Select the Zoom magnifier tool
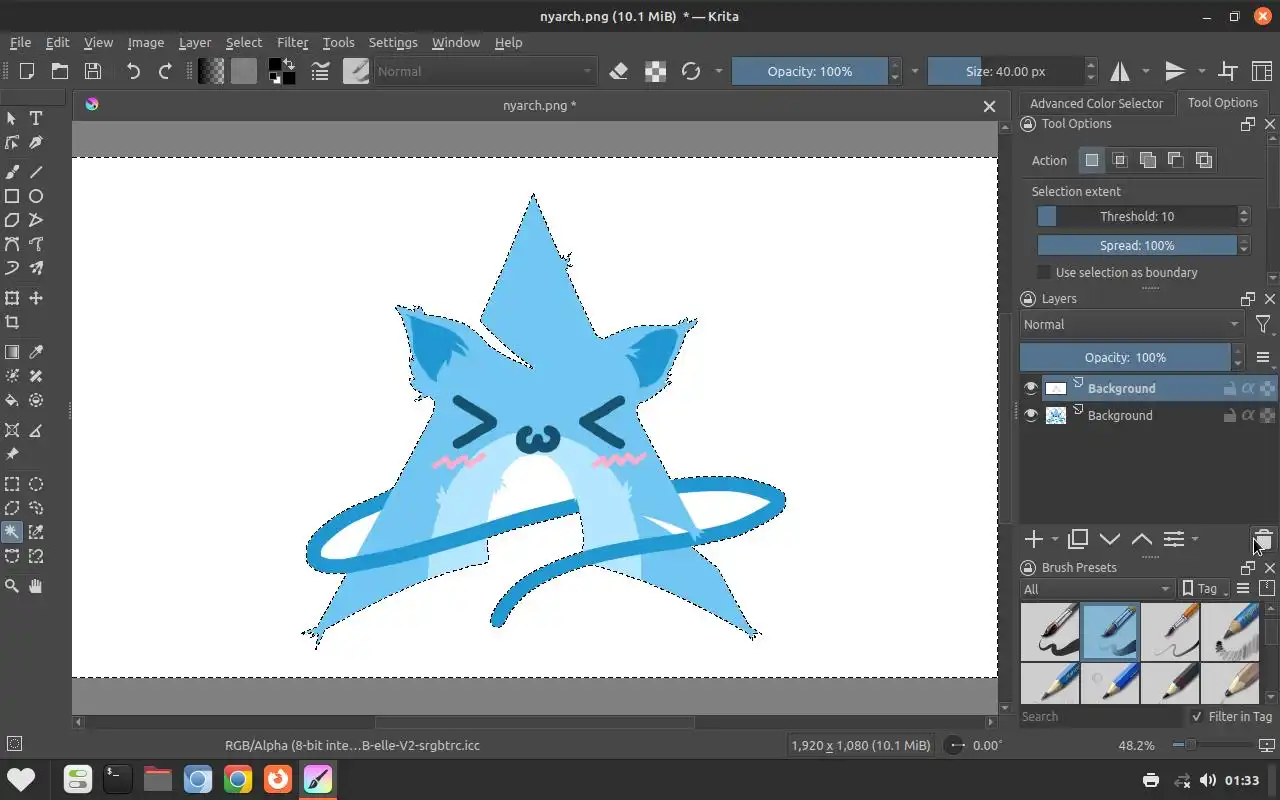Viewport: 1280px width, 800px height. point(12,586)
